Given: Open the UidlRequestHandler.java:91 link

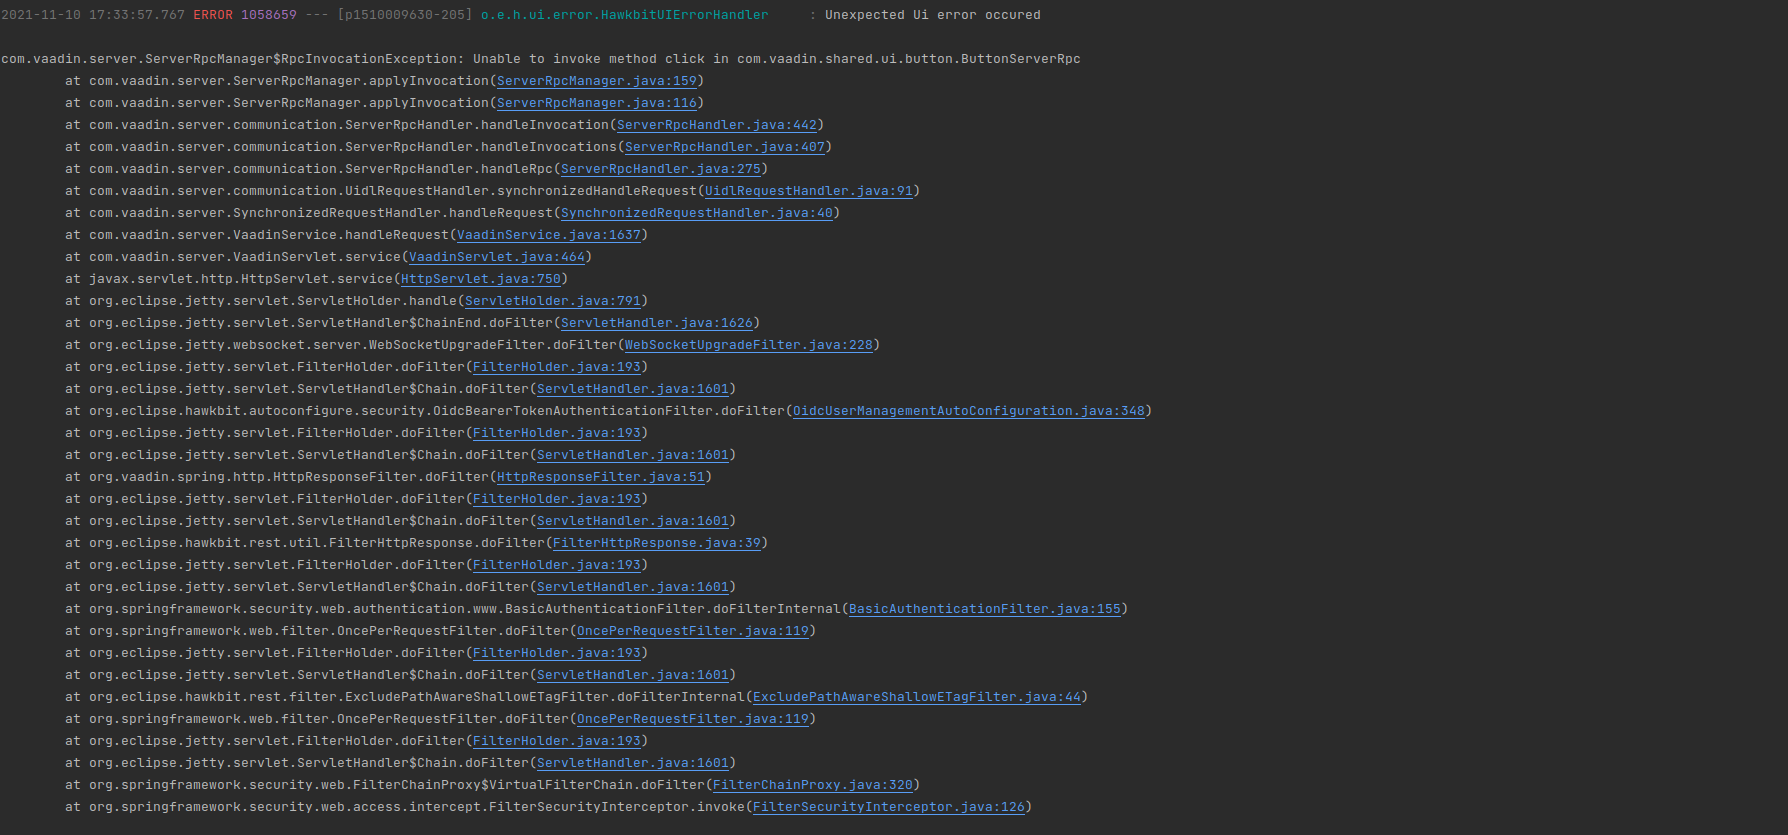Looking at the screenshot, I should click(x=809, y=191).
